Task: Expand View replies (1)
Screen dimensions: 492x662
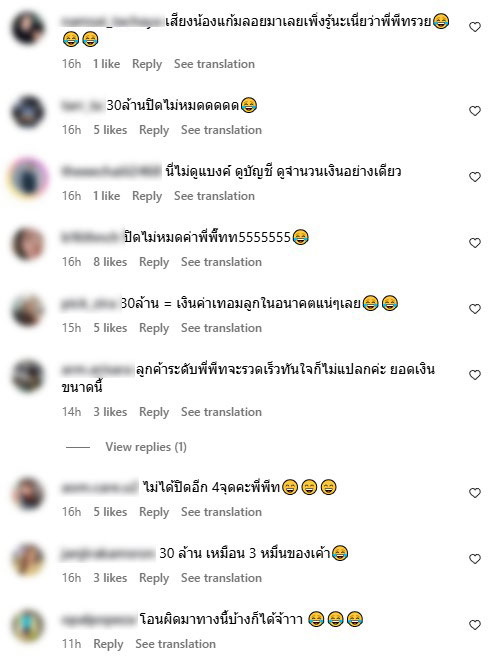Action: coord(146,447)
